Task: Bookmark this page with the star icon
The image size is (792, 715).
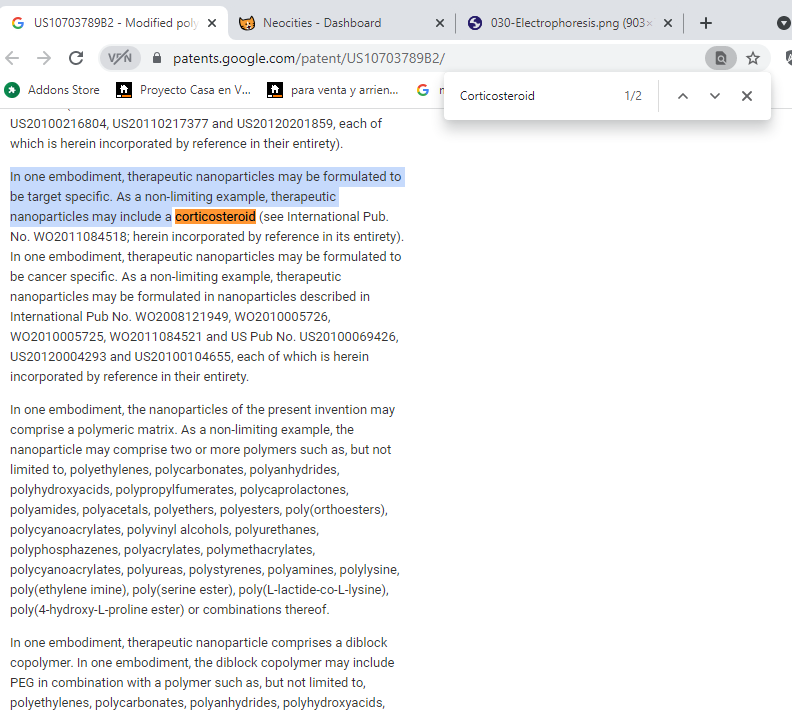Action: coord(753,58)
